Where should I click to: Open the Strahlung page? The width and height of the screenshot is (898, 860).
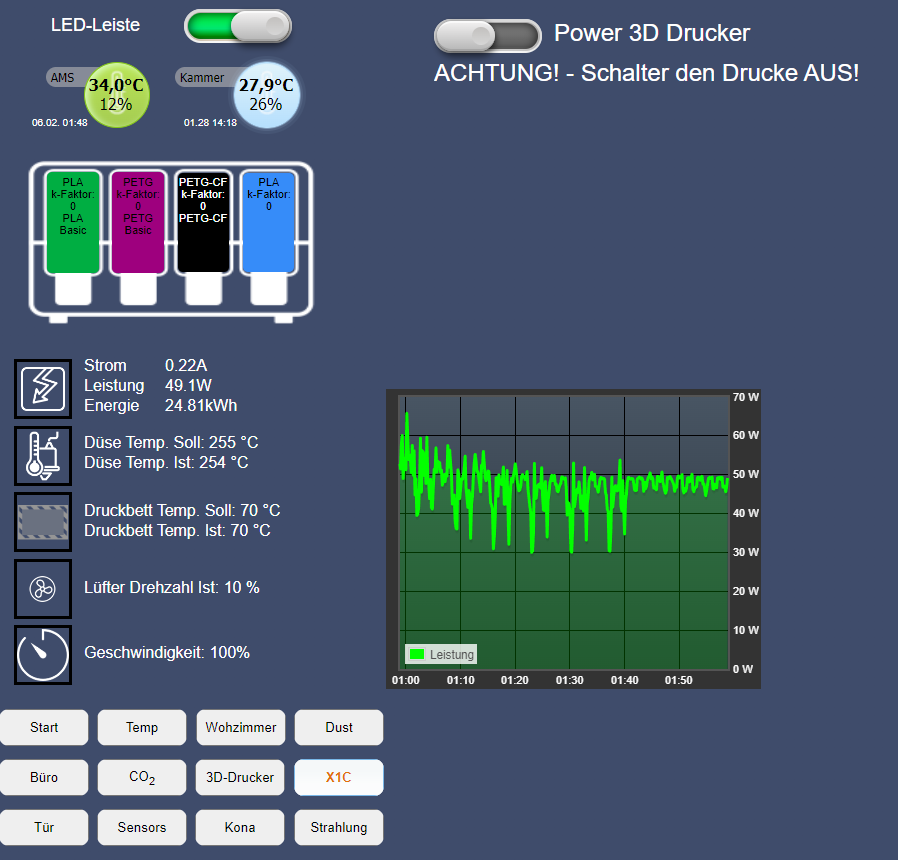pyautogui.click(x=339, y=827)
